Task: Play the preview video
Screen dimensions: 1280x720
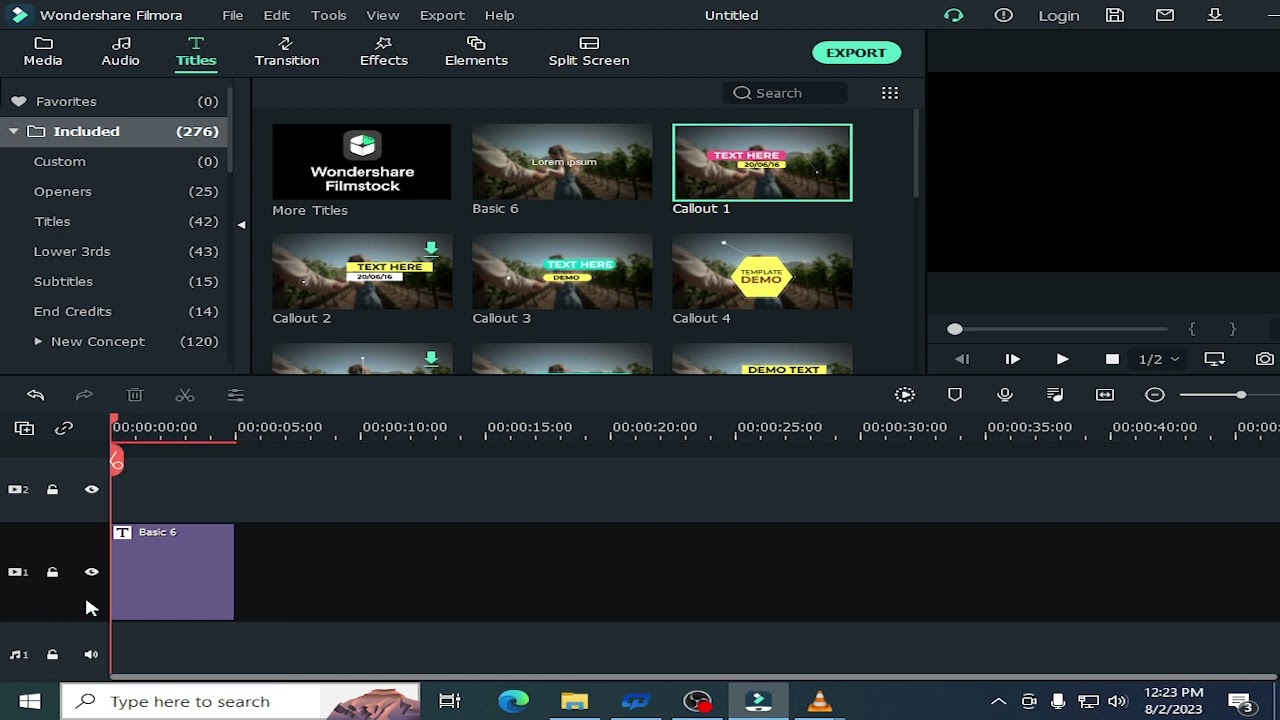Action: coord(1062,359)
